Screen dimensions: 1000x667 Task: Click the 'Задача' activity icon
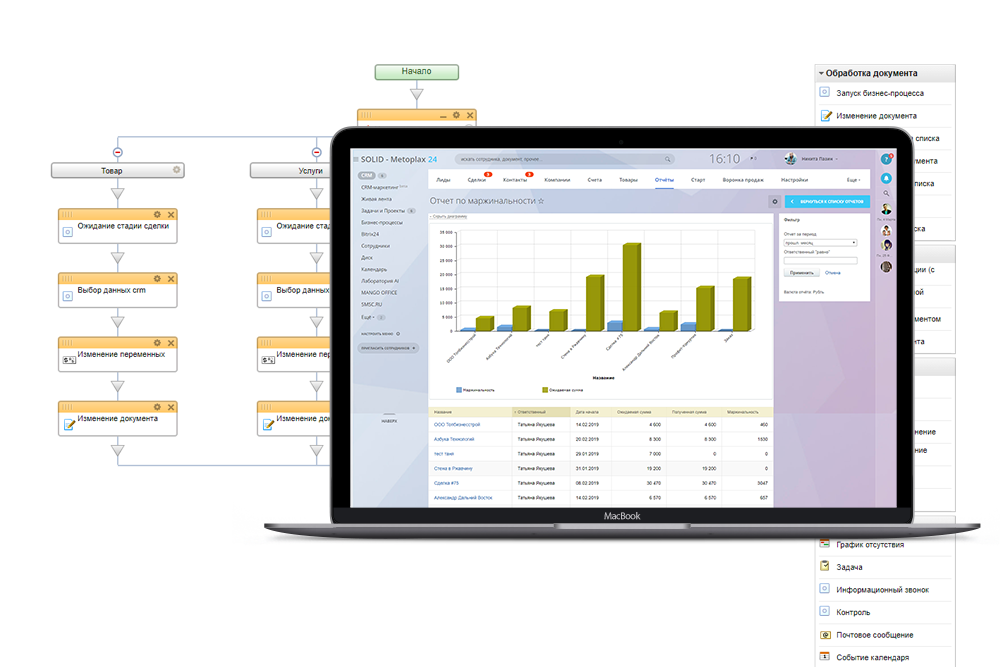[x=825, y=566]
